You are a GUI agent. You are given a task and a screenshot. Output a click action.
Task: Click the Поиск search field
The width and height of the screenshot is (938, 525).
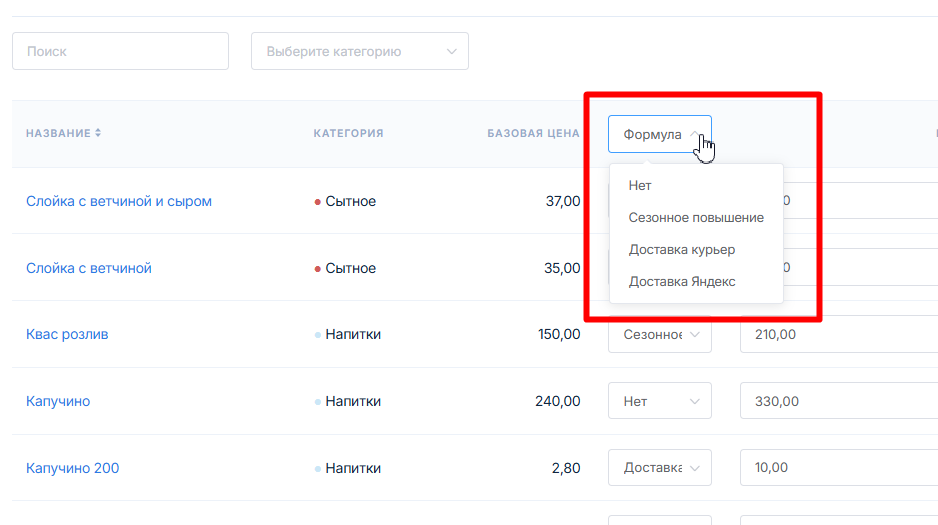click(120, 51)
